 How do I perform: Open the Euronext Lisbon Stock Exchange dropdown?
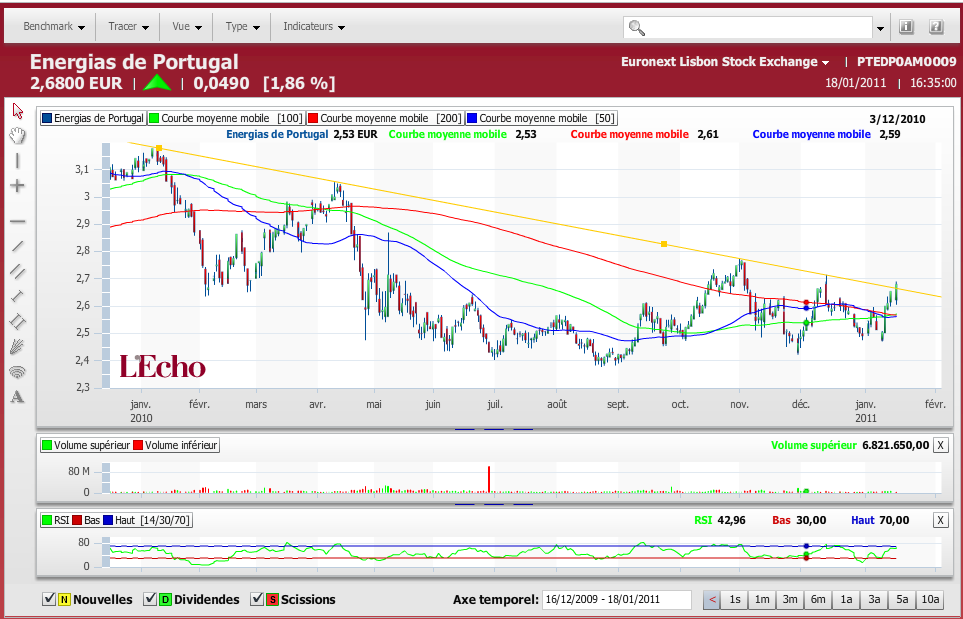click(725, 61)
